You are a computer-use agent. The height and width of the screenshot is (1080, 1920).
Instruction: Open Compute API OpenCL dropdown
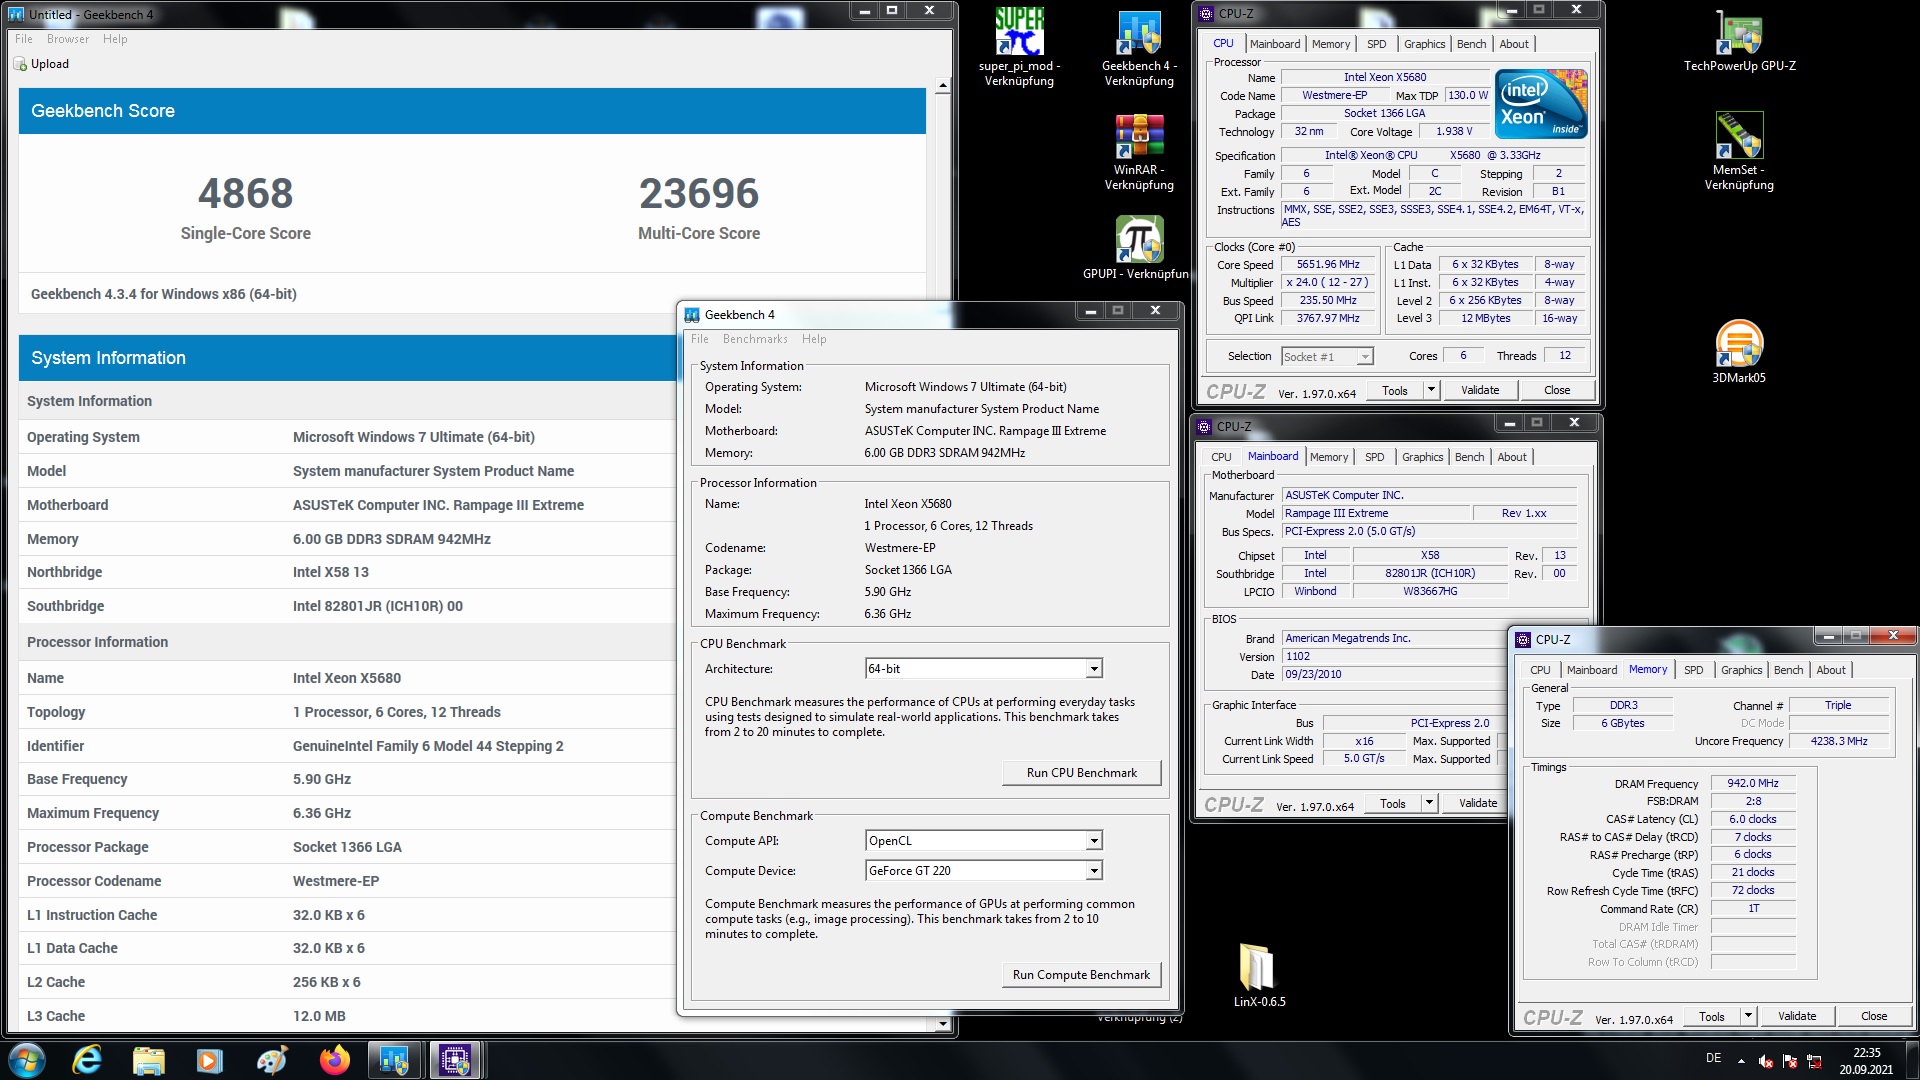[x=1094, y=841]
